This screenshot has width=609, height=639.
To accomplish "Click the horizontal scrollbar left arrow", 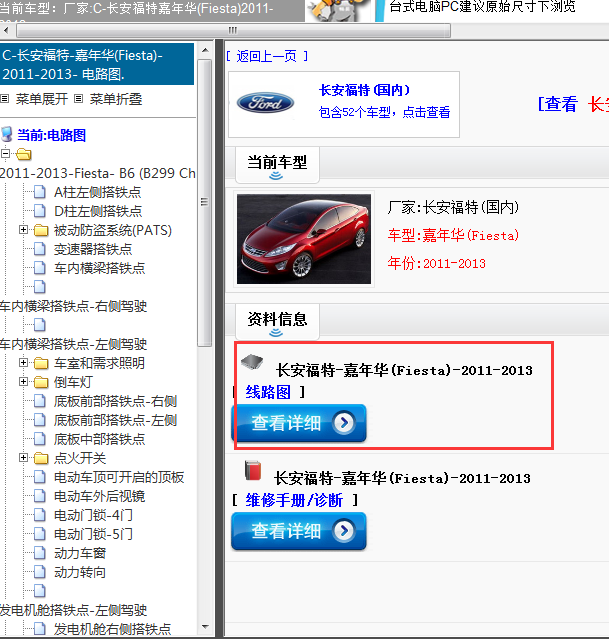I will pos(6,30).
